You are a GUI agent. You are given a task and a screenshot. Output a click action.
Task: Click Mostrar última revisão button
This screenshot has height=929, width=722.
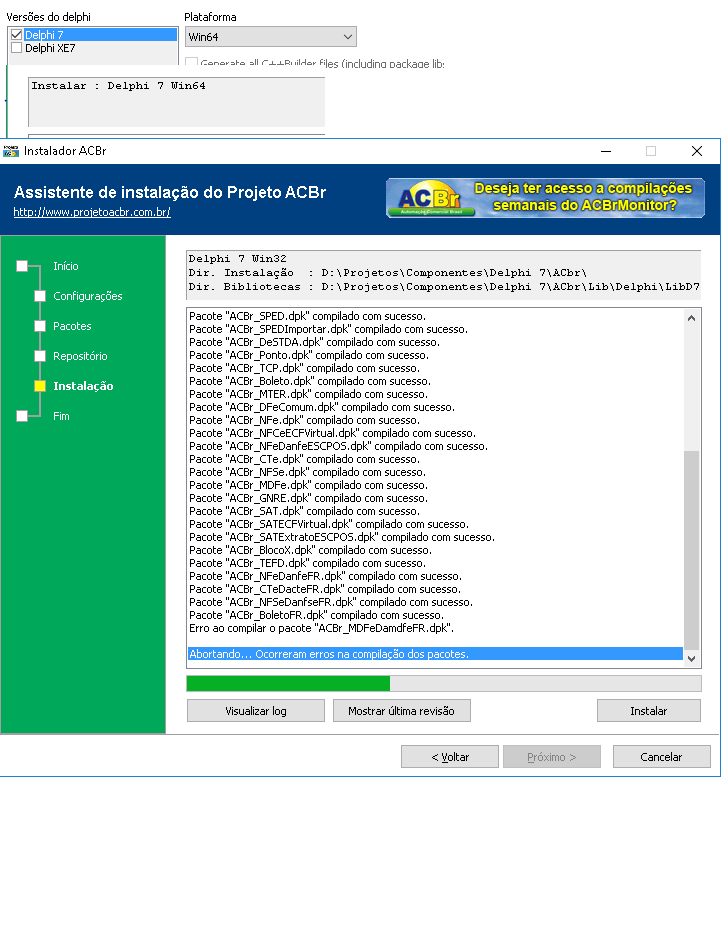402,711
